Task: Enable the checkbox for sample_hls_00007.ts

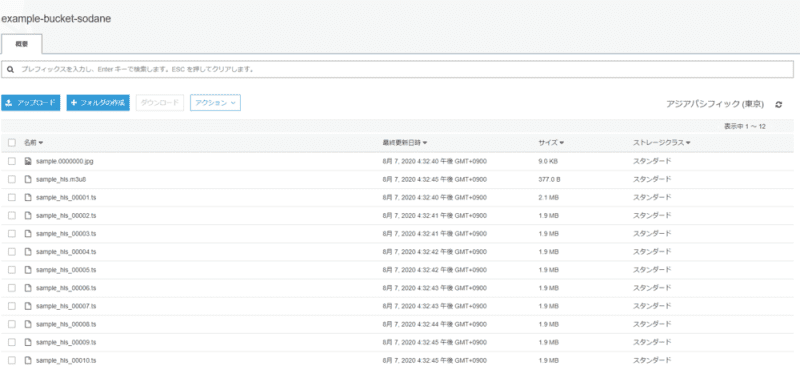Action: tap(12, 306)
